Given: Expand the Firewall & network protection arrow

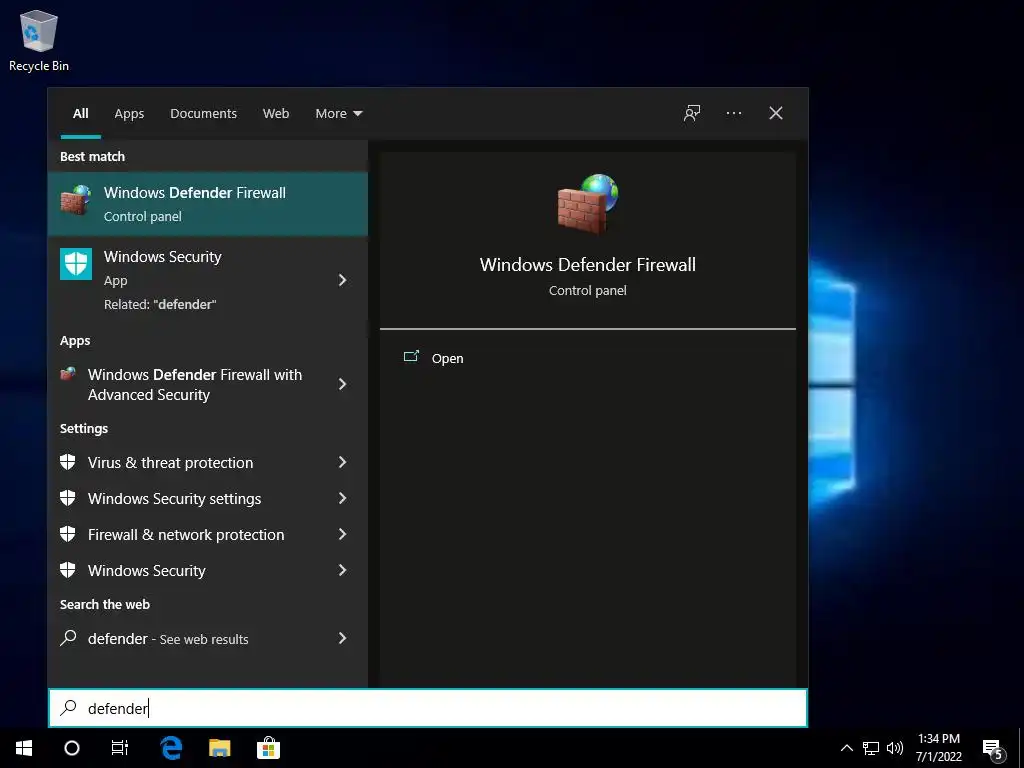Looking at the screenshot, I should coord(342,534).
